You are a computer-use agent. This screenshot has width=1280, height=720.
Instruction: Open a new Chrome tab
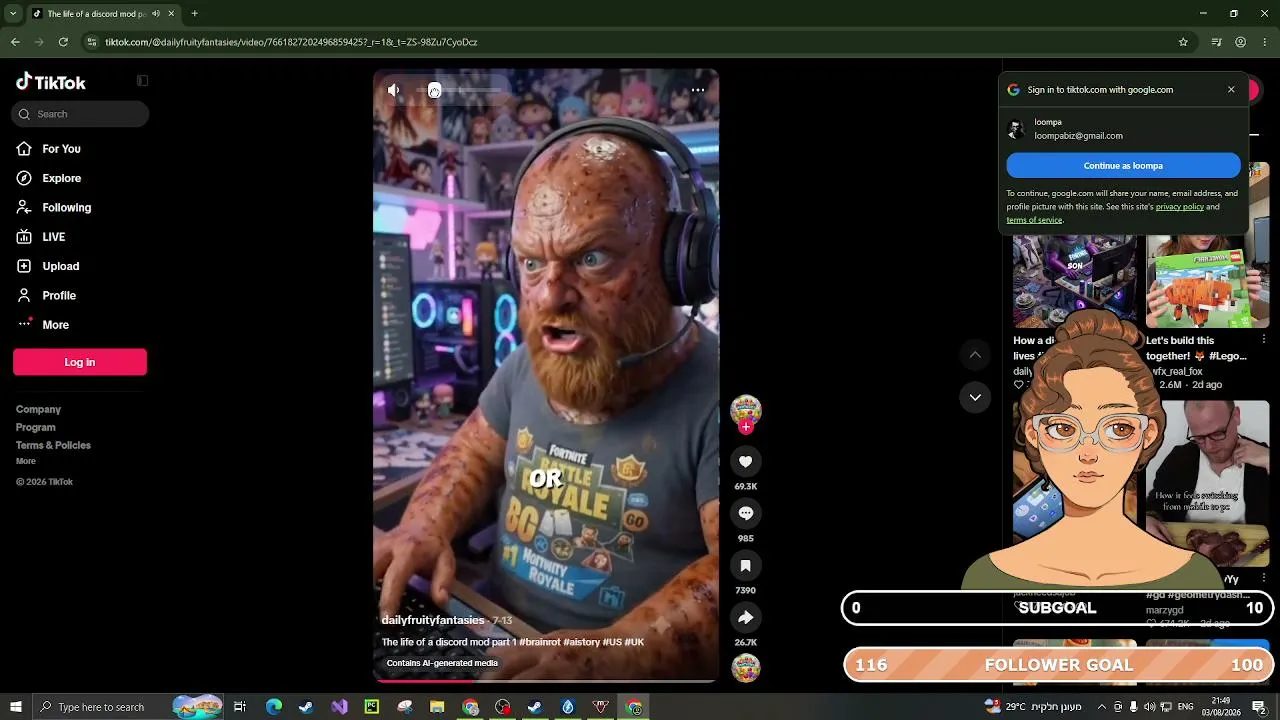194,14
